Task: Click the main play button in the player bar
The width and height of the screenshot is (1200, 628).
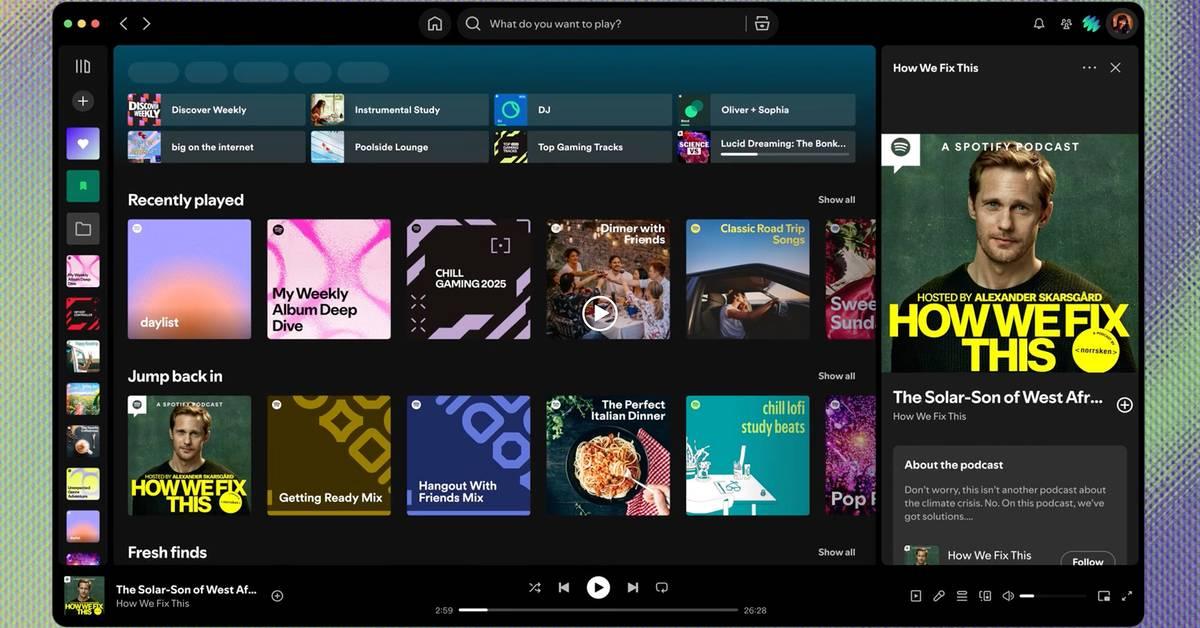Action: (598, 587)
